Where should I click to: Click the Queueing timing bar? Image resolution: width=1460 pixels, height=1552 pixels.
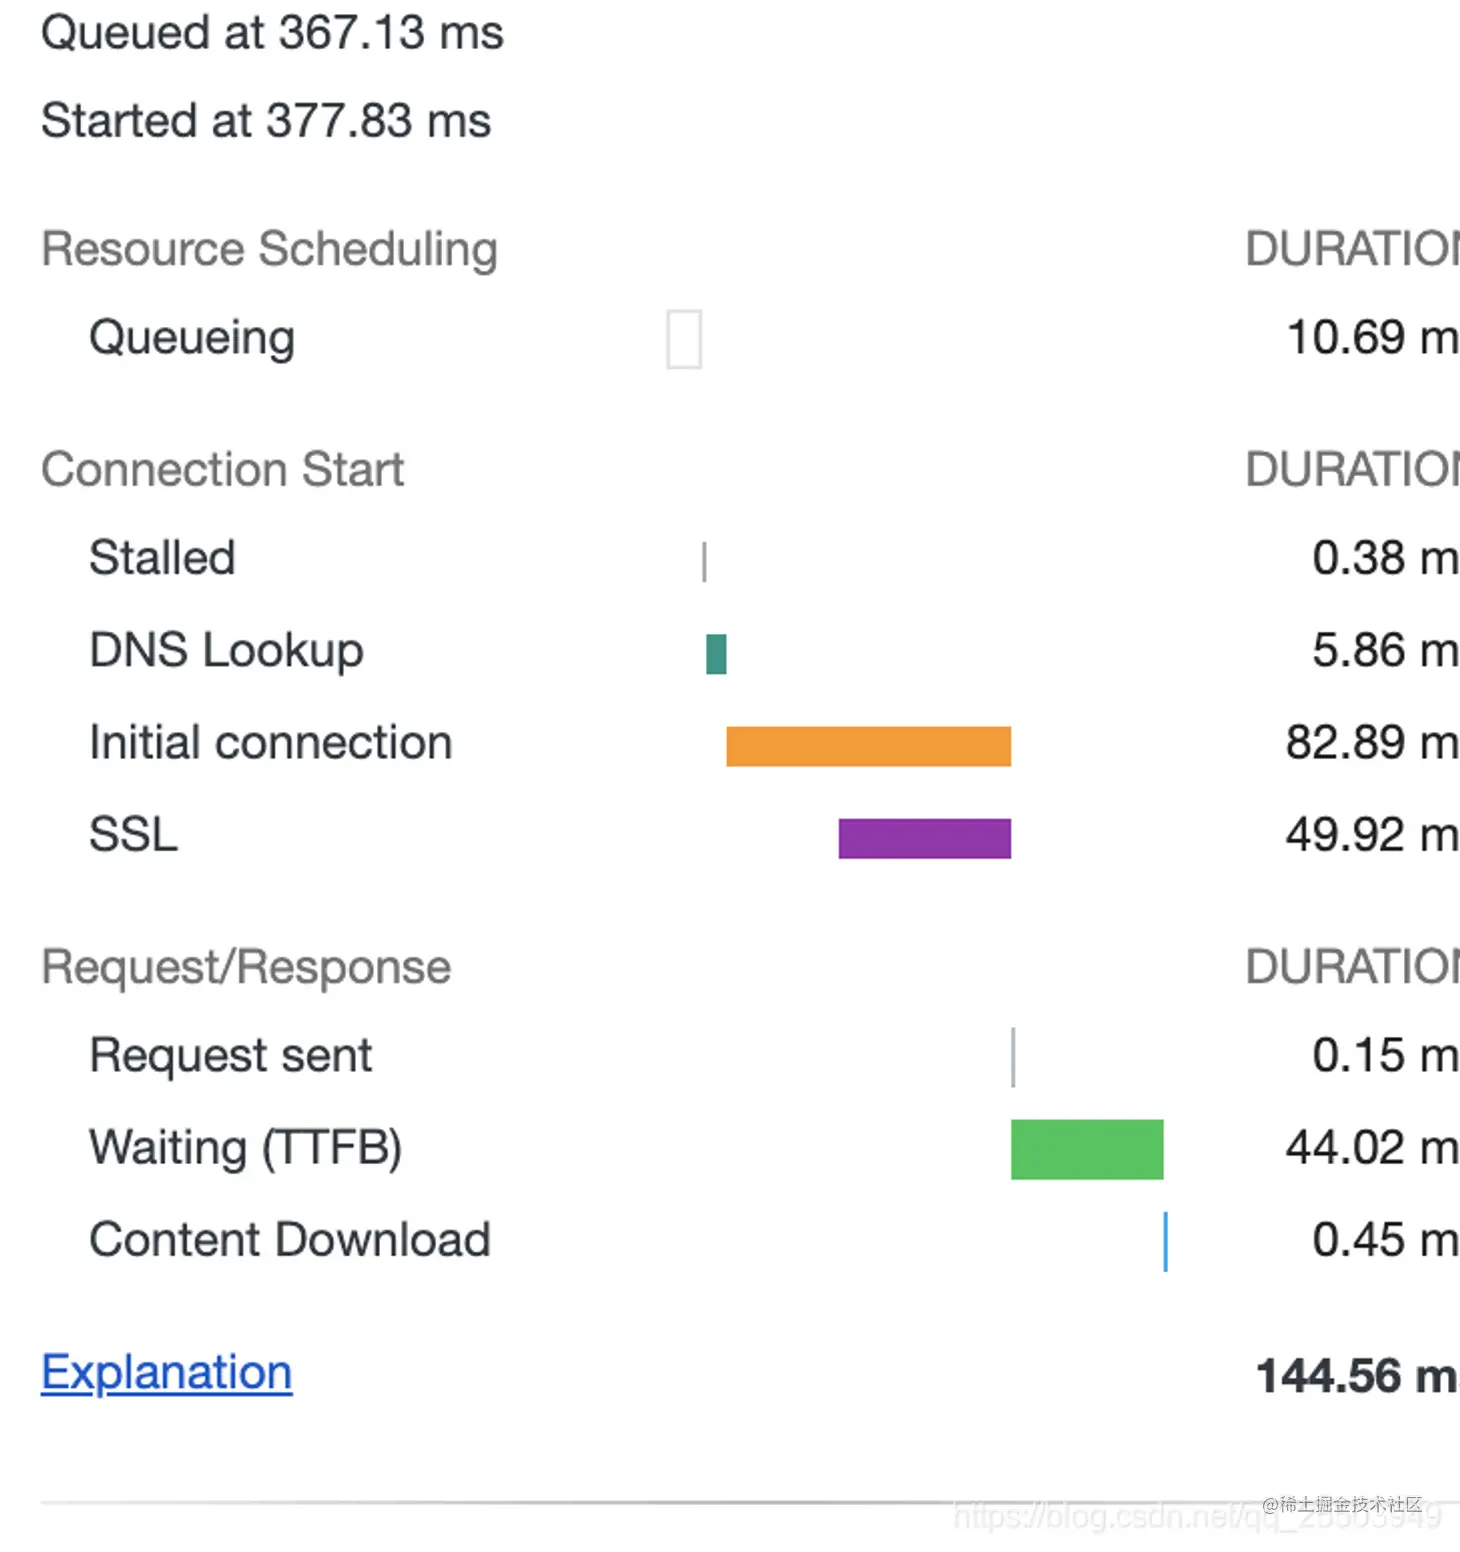click(684, 339)
